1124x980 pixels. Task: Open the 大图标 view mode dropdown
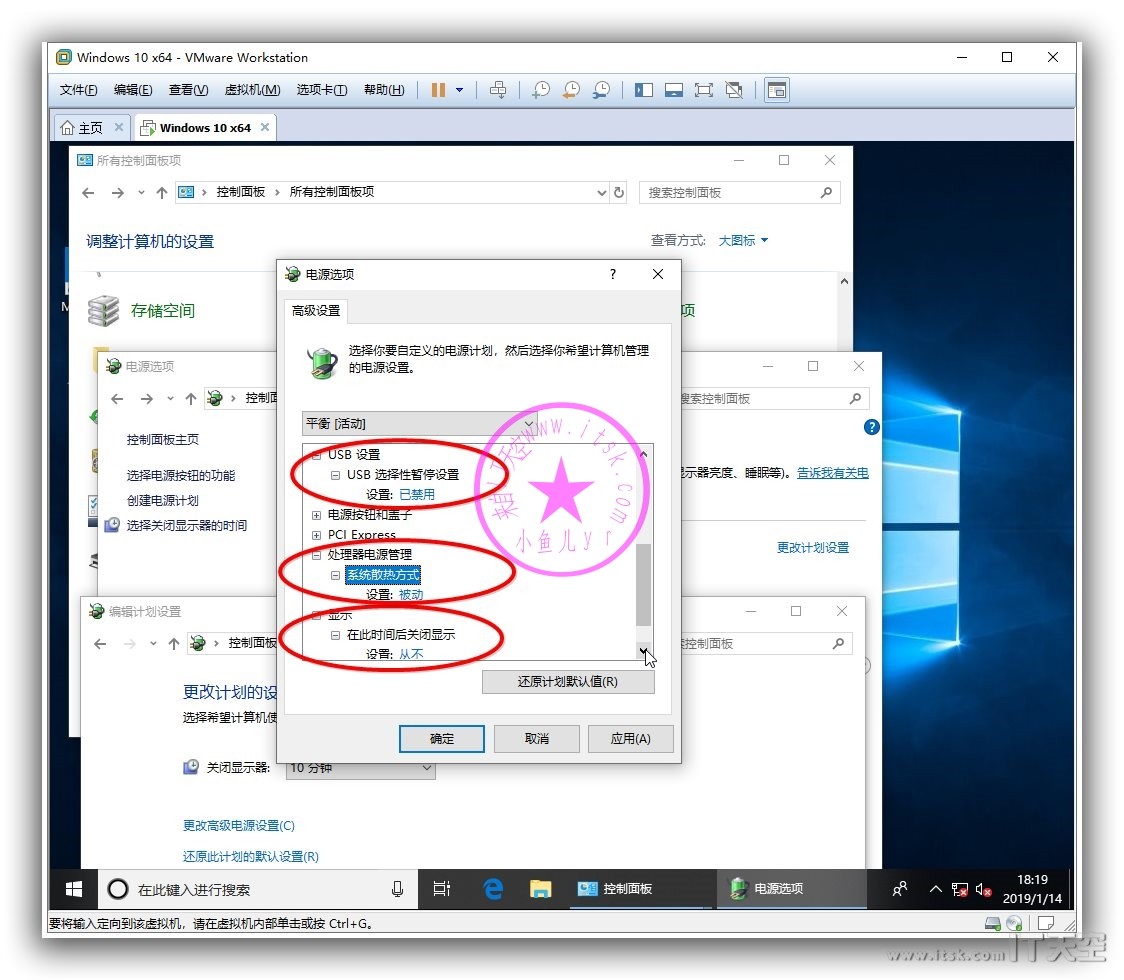click(743, 240)
